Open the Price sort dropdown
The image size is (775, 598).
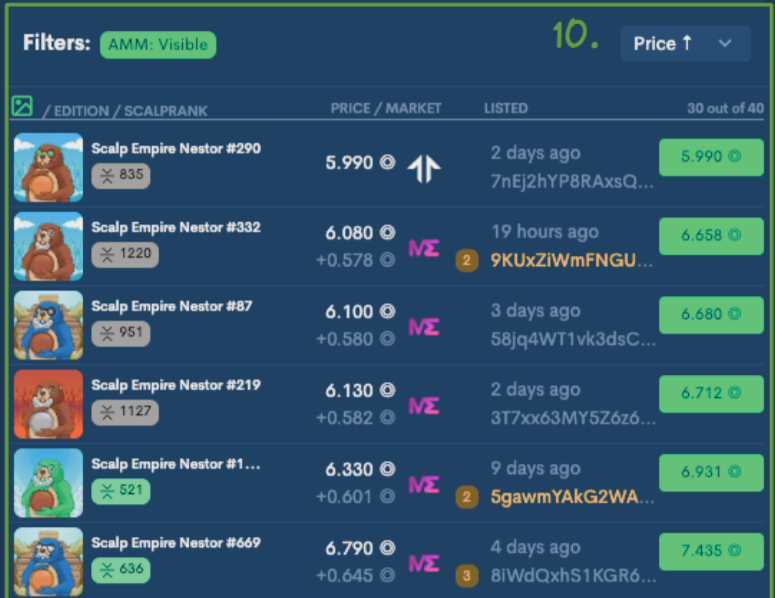685,43
